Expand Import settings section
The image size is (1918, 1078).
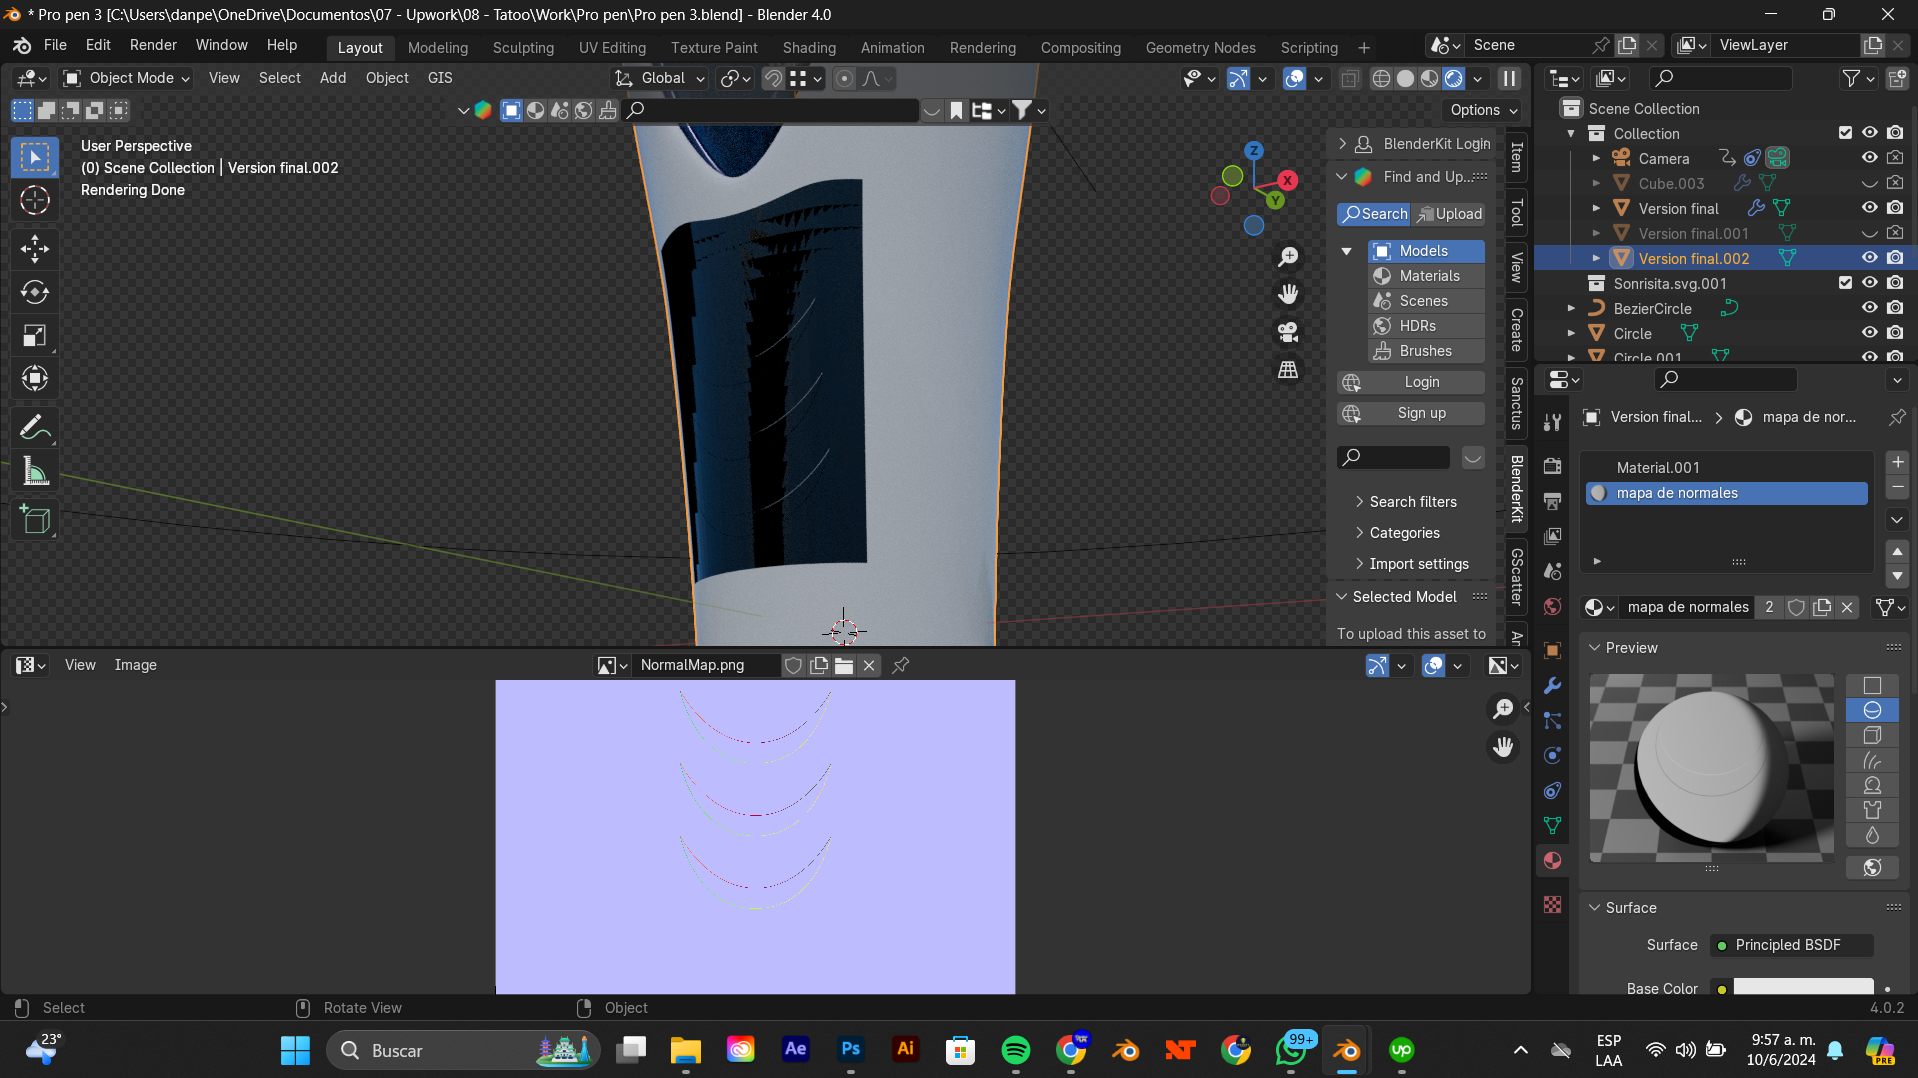tap(1418, 564)
